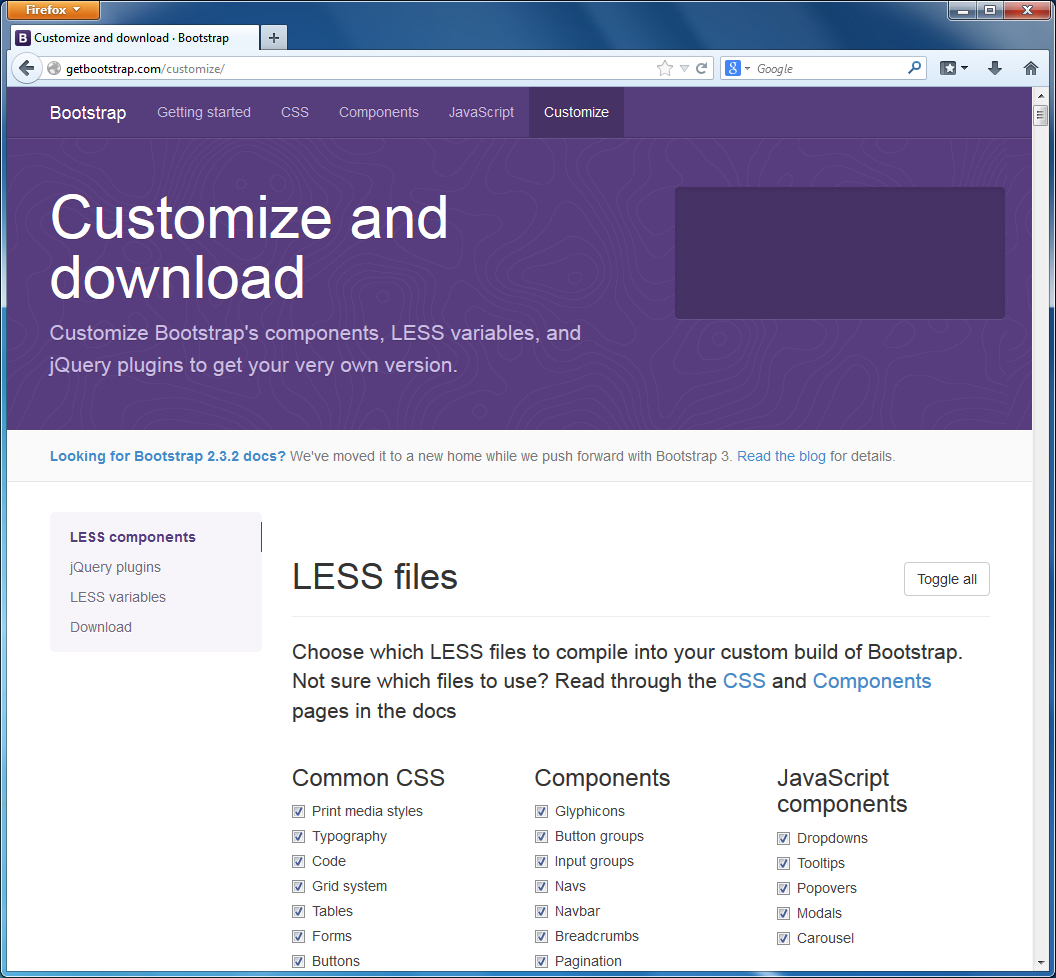This screenshot has width=1056, height=978.
Task: Select the Customize nav item
Action: coord(576,112)
